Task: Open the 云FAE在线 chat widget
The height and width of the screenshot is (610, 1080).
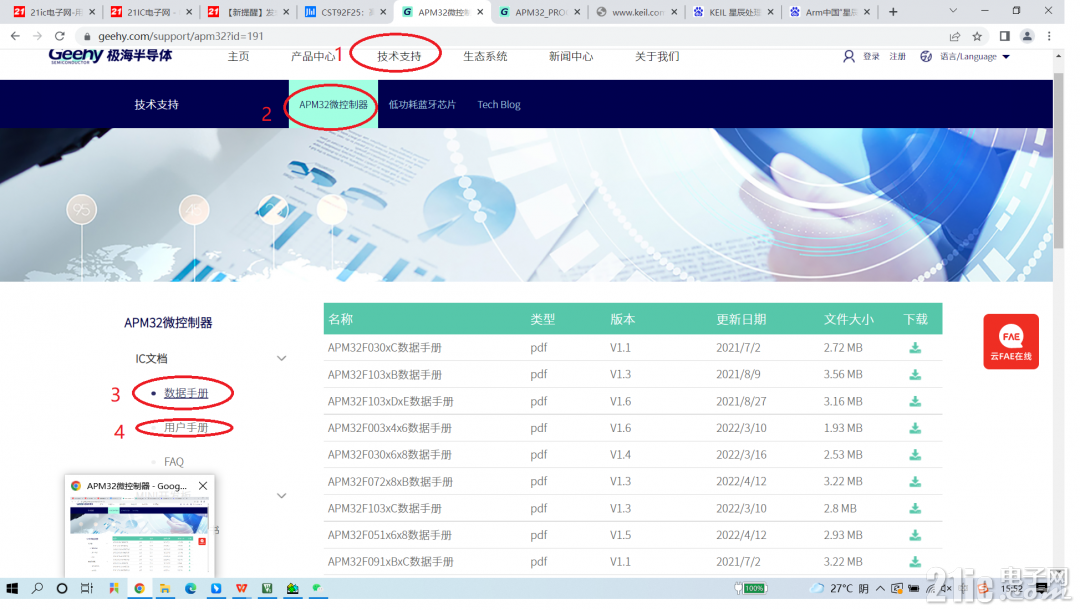Action: (1010, 341)
